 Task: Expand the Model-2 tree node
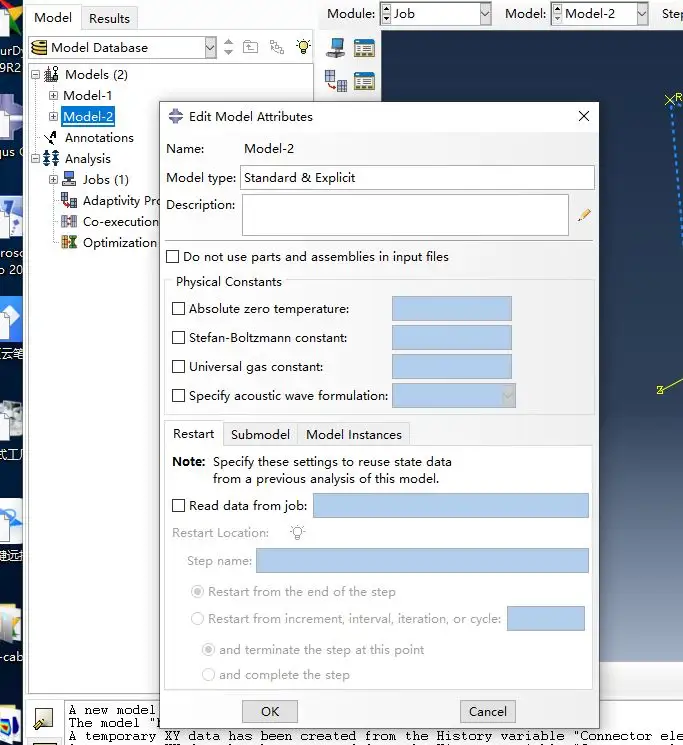point(53,116)
